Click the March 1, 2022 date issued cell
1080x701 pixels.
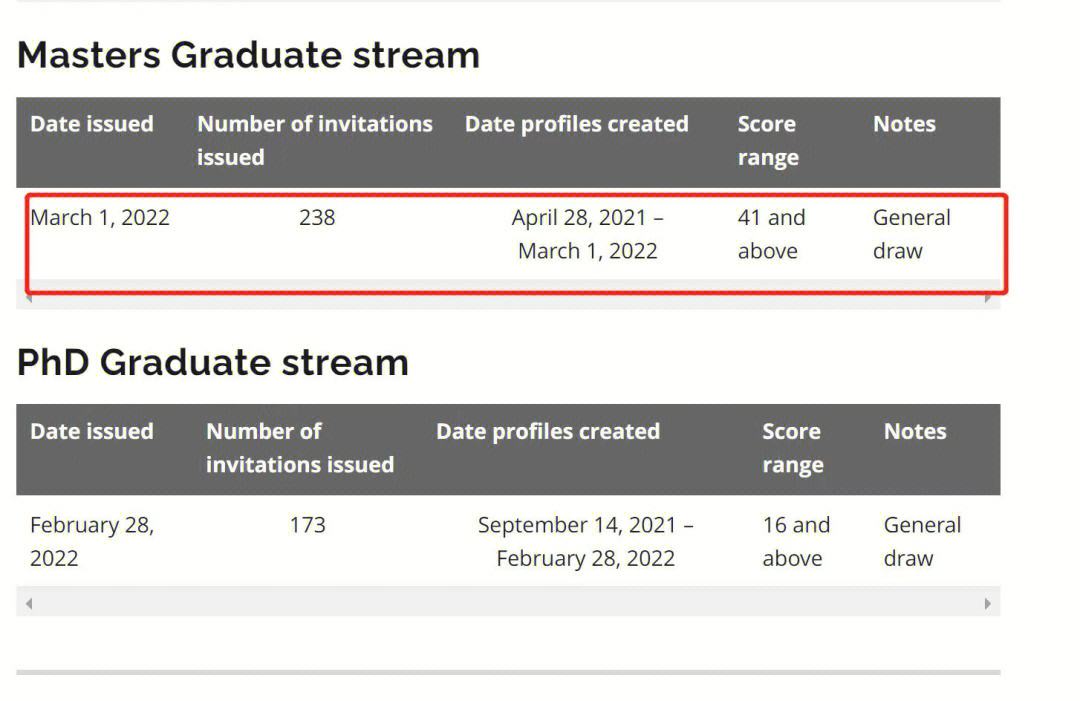point(100,218)
